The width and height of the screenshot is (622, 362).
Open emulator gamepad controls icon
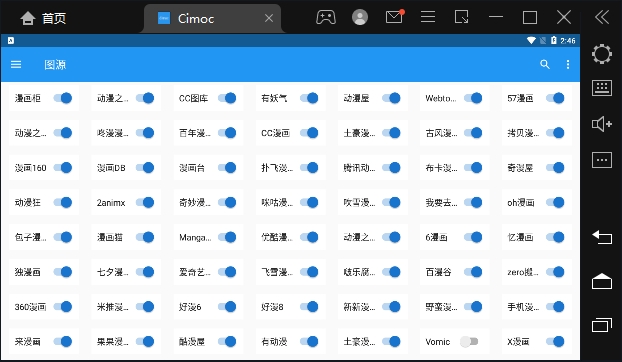click(326, 17)
